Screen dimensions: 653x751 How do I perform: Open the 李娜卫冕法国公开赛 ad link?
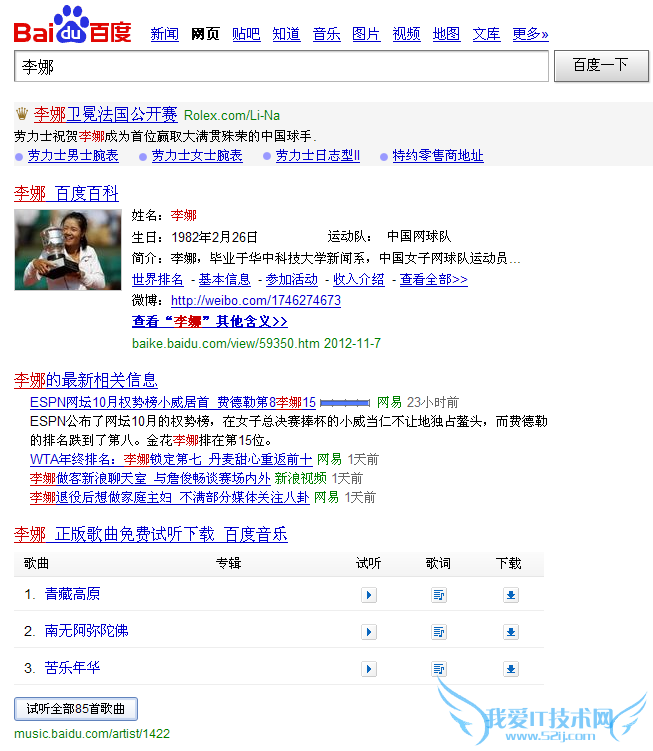click(x=105, y=114)
